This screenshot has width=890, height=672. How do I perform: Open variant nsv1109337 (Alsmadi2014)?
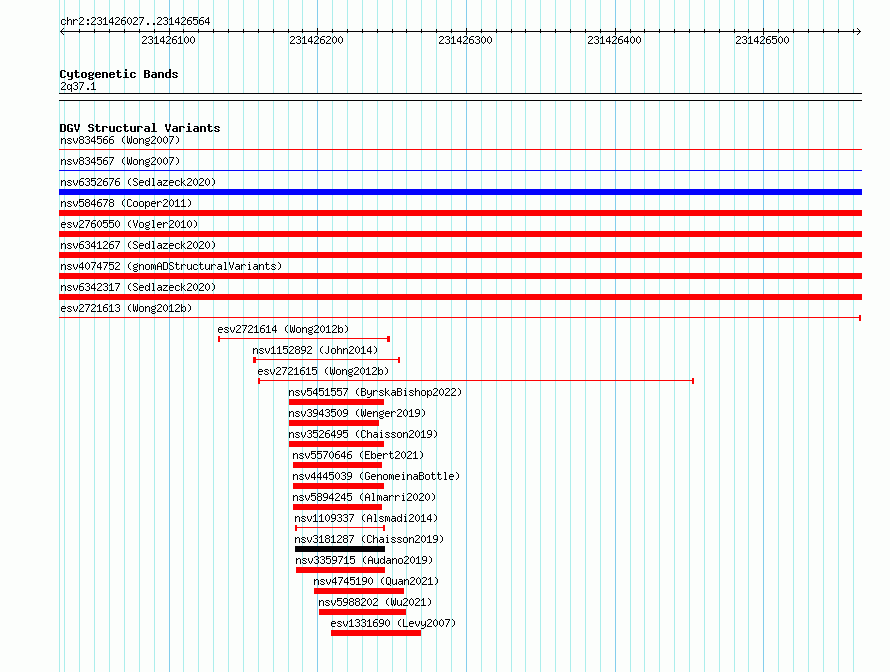(366, 518)
